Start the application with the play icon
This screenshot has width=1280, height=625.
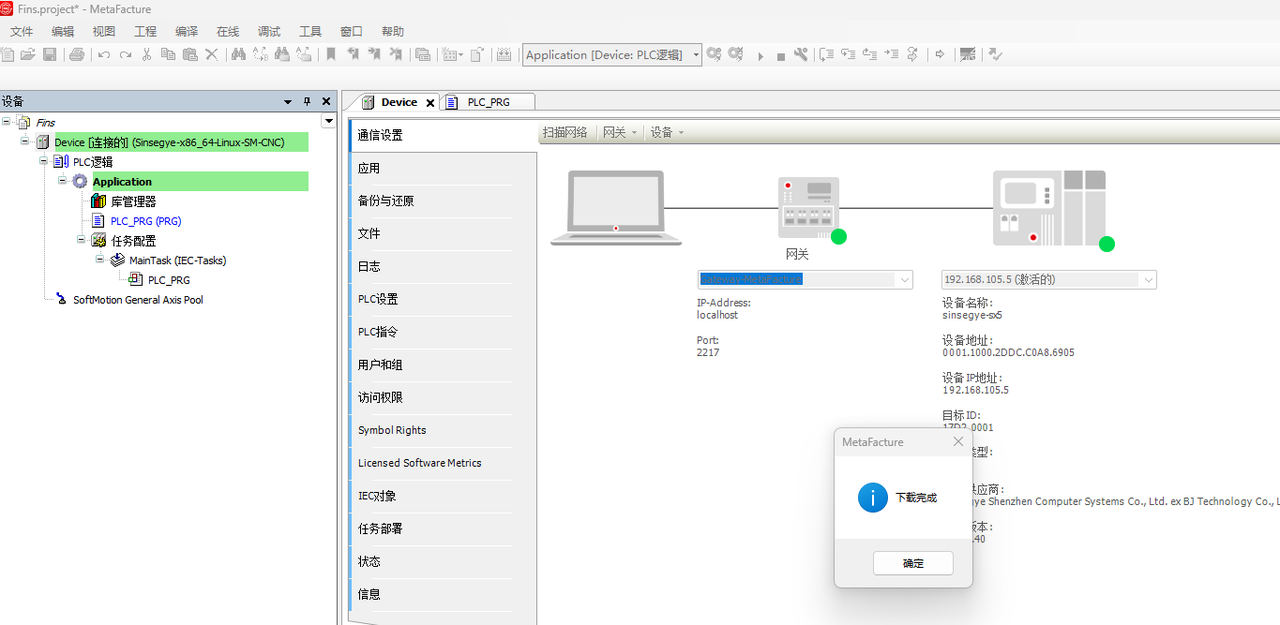760,56
